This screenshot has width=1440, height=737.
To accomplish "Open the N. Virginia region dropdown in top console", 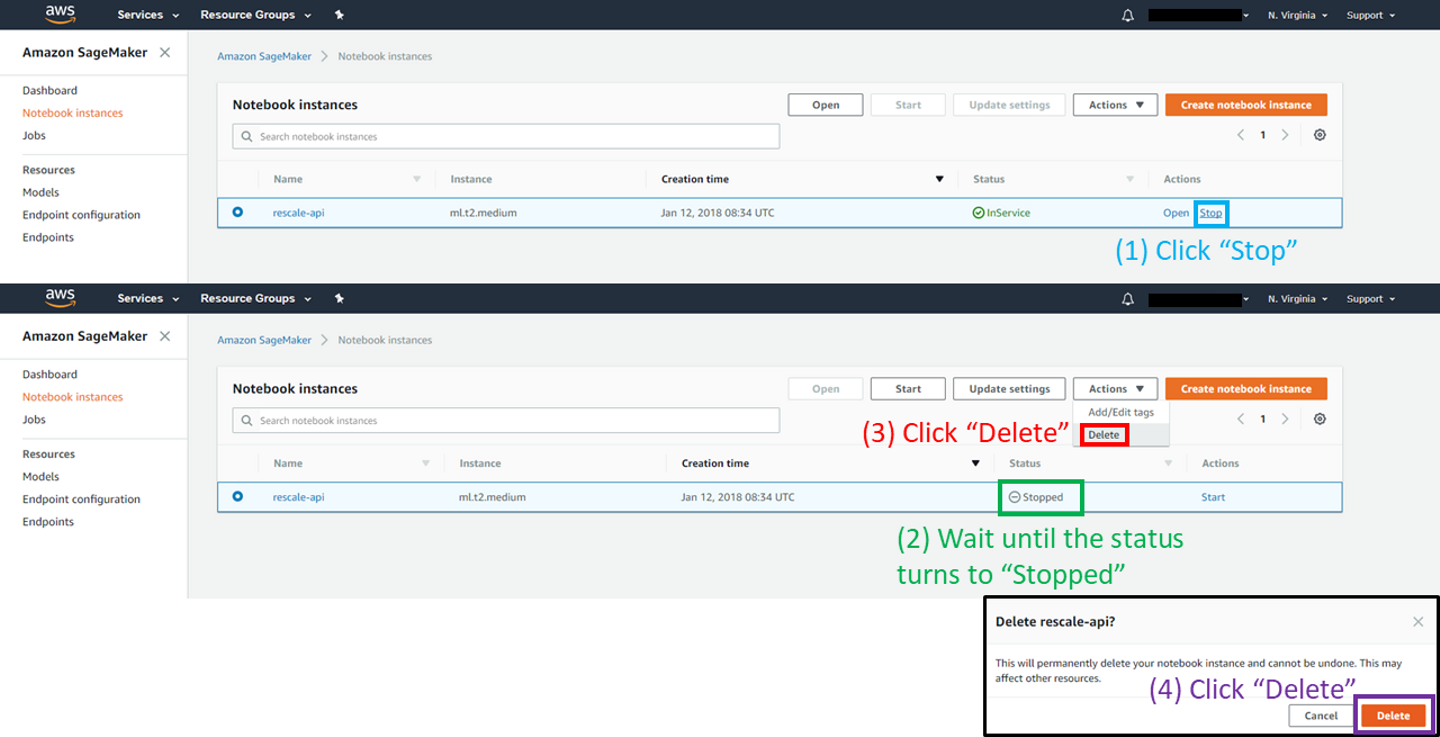I will pos(1298,16).
